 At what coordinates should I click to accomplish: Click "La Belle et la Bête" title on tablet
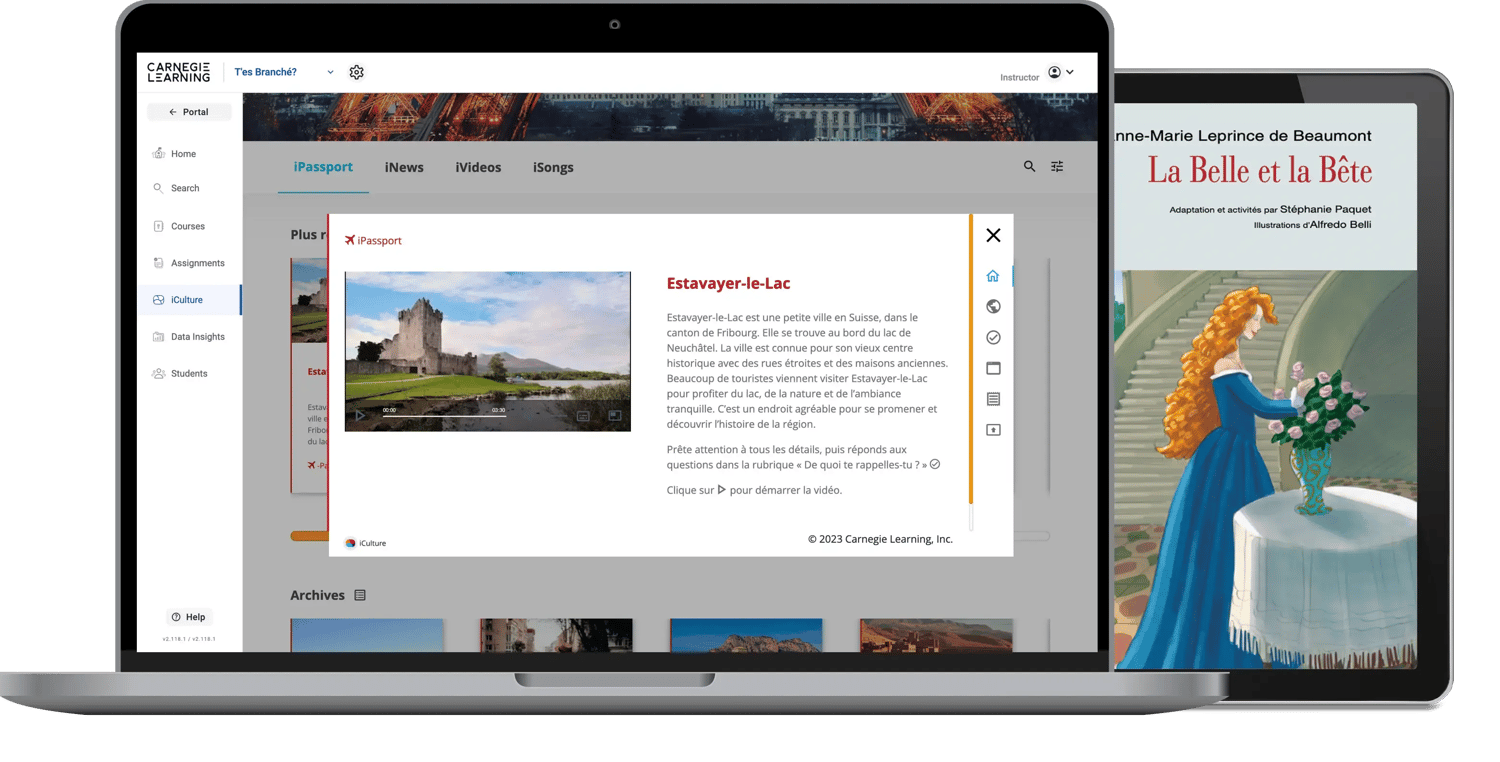click(1260, 170)
